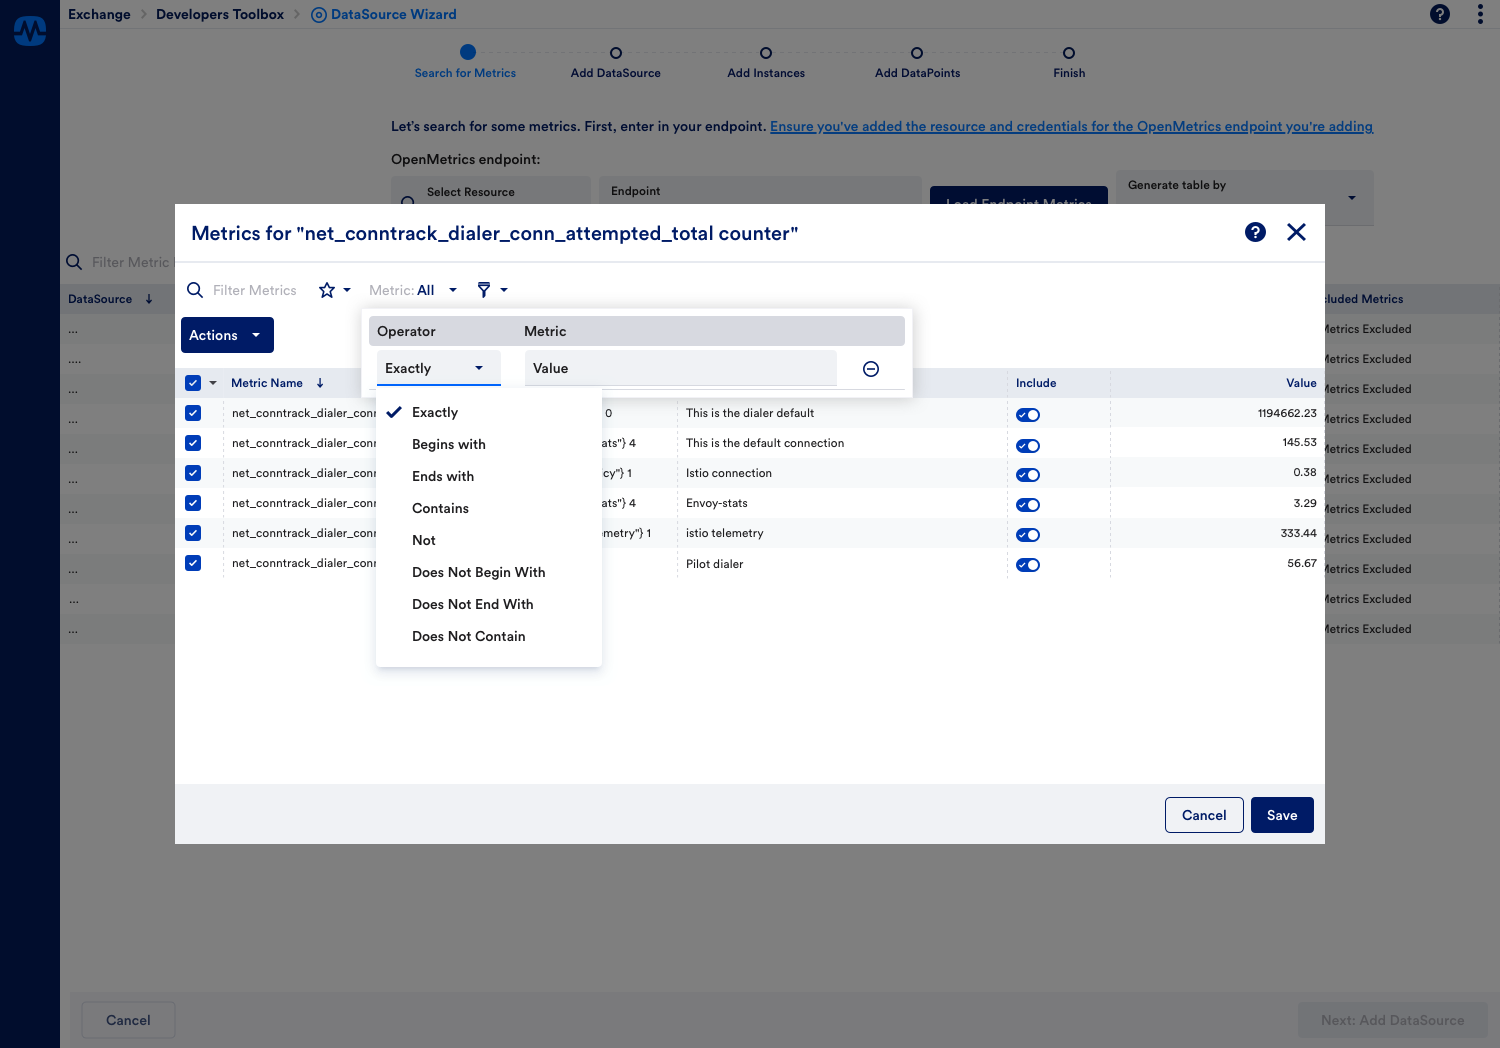Click DataSource column sort arrow

[x=149, y=299]
